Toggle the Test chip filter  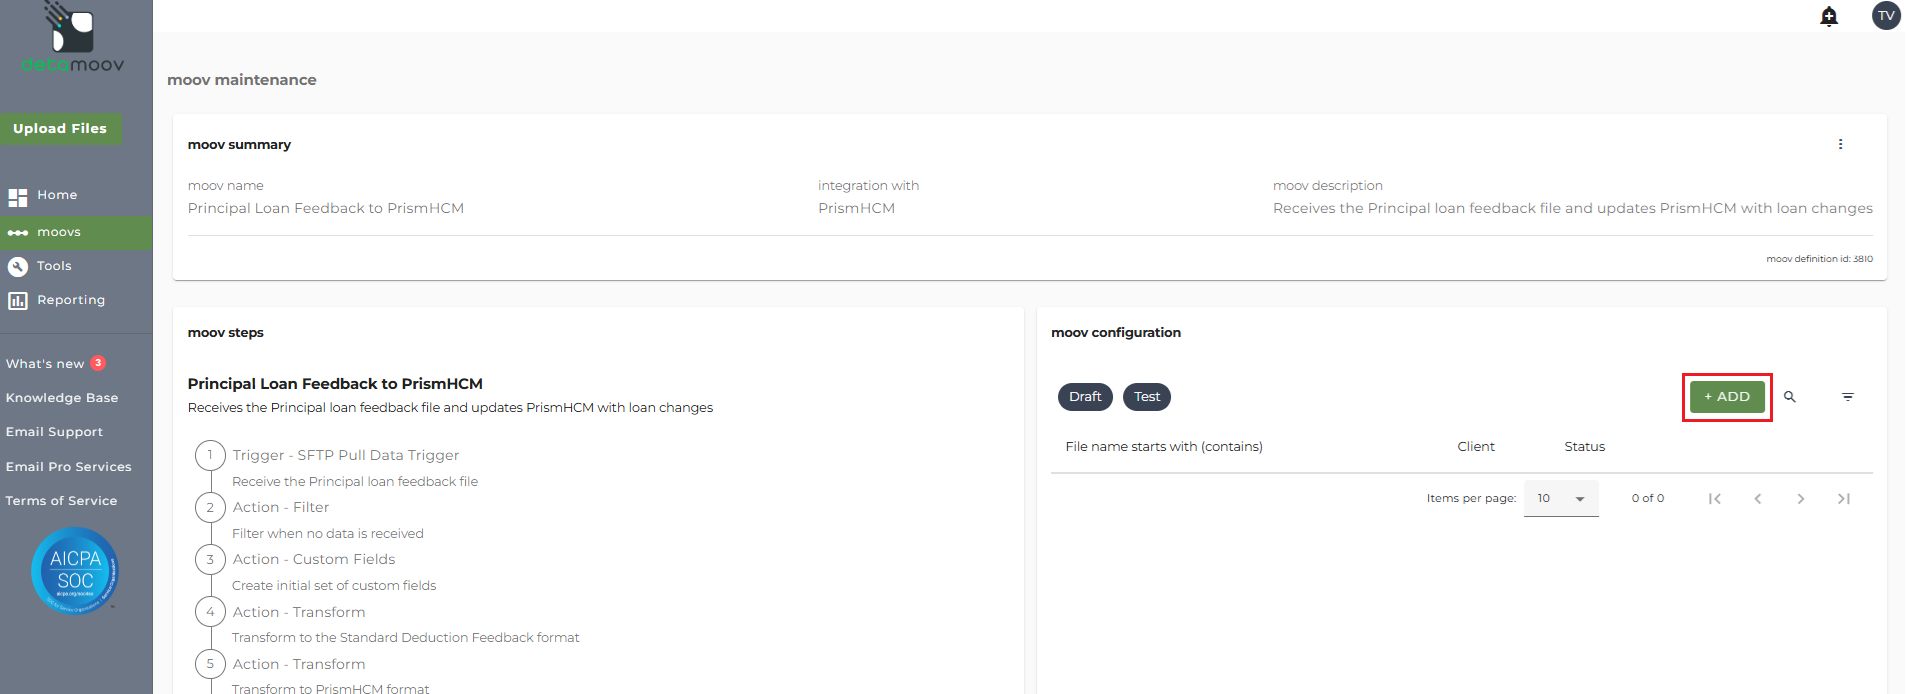(1147, 397)
